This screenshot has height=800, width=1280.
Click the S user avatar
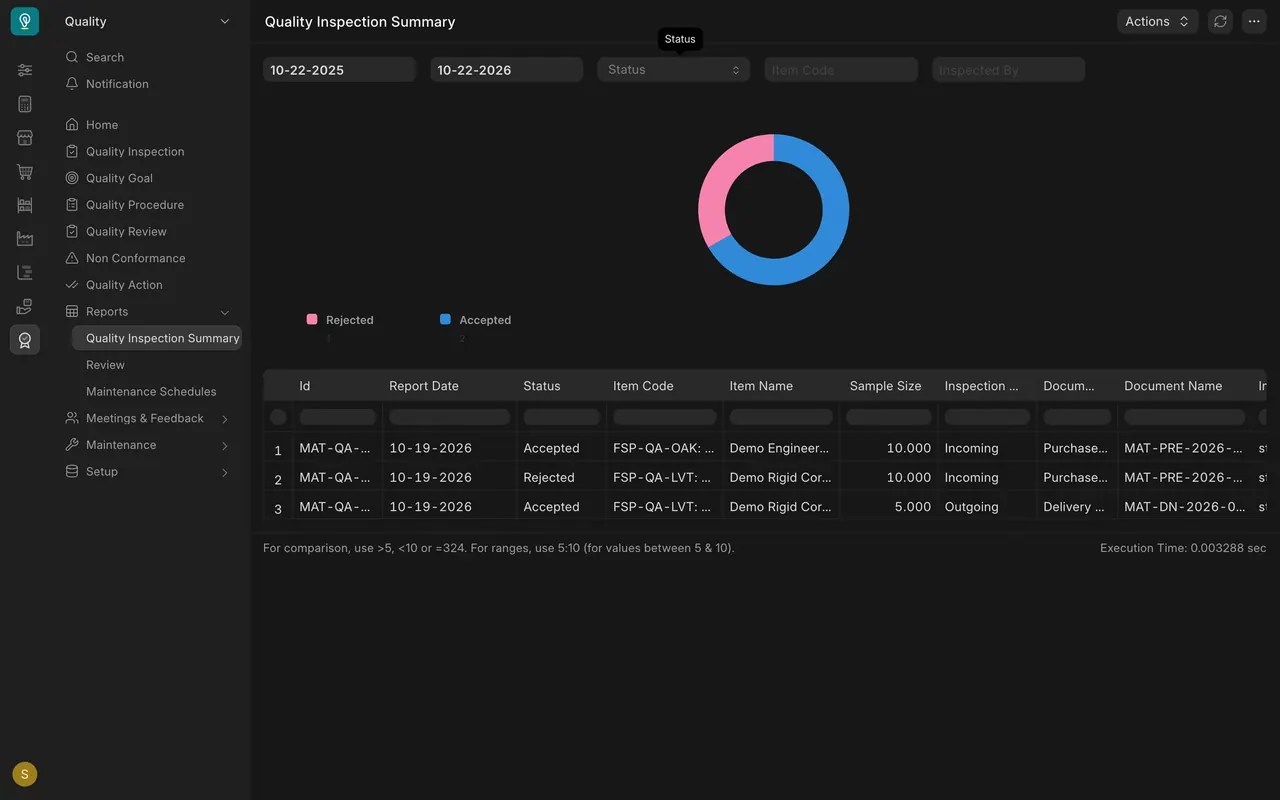point(25,774)
